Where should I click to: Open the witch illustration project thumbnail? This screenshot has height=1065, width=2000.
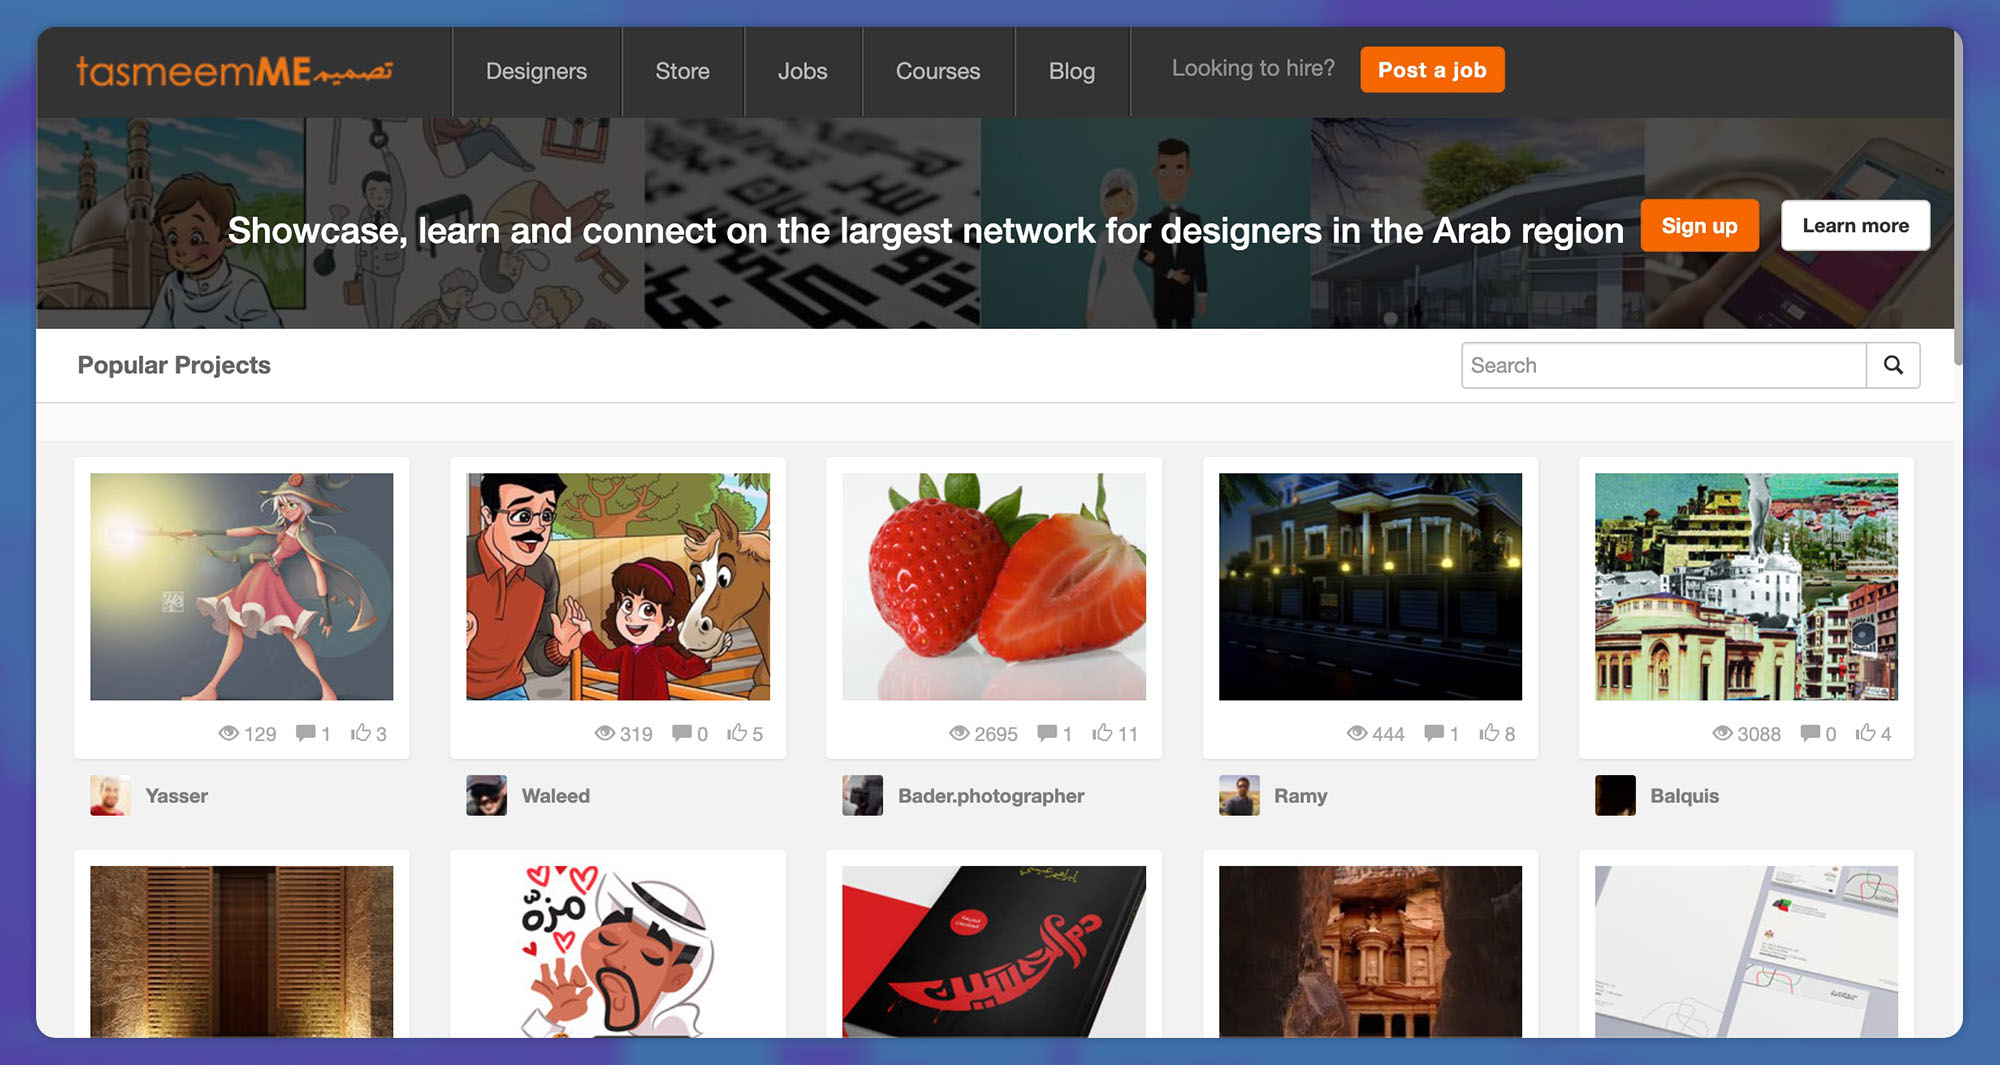[242, 587]
